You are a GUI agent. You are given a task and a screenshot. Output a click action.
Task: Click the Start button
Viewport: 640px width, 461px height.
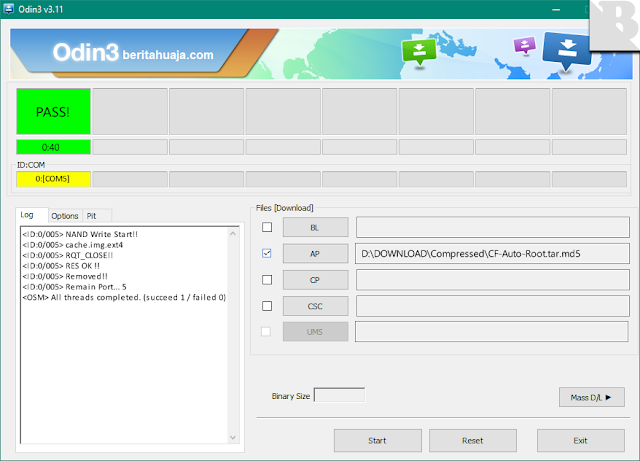(x=378, y=441)
